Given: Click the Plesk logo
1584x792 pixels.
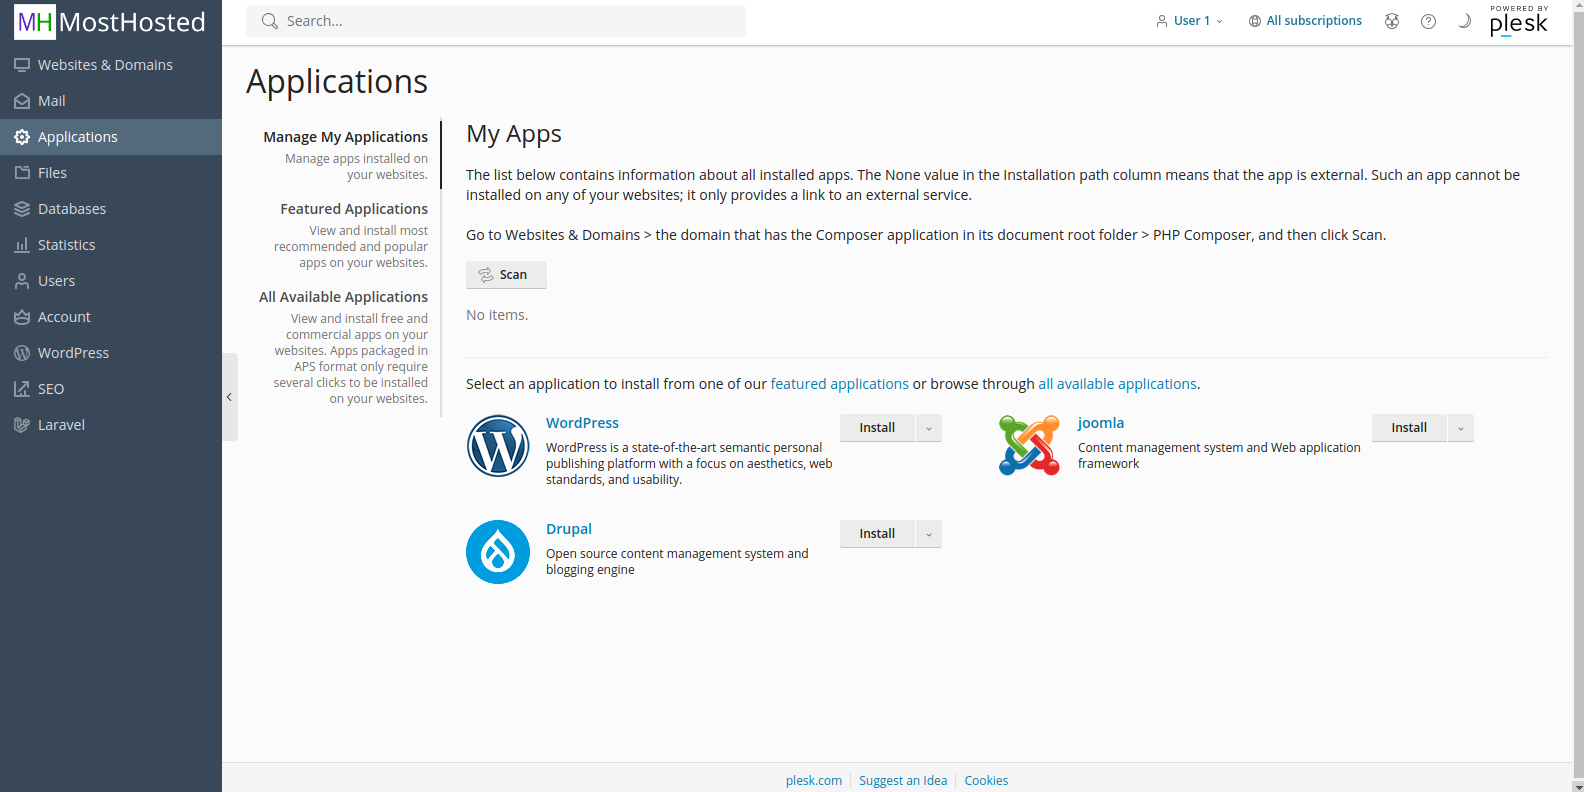Looking at the screenshot, I should (x=1519, y=21).
